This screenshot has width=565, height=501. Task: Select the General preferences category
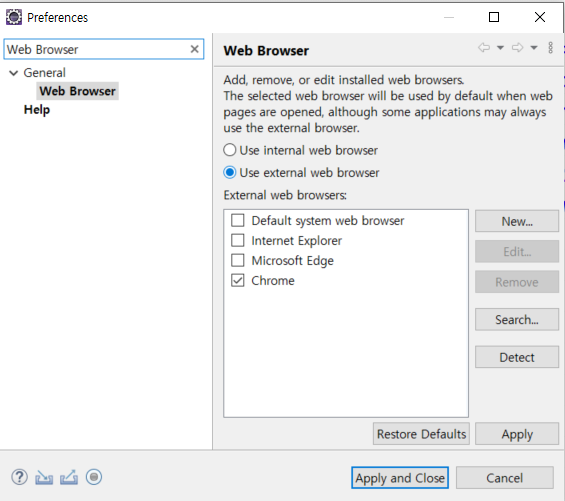click(x=45, y=73)
